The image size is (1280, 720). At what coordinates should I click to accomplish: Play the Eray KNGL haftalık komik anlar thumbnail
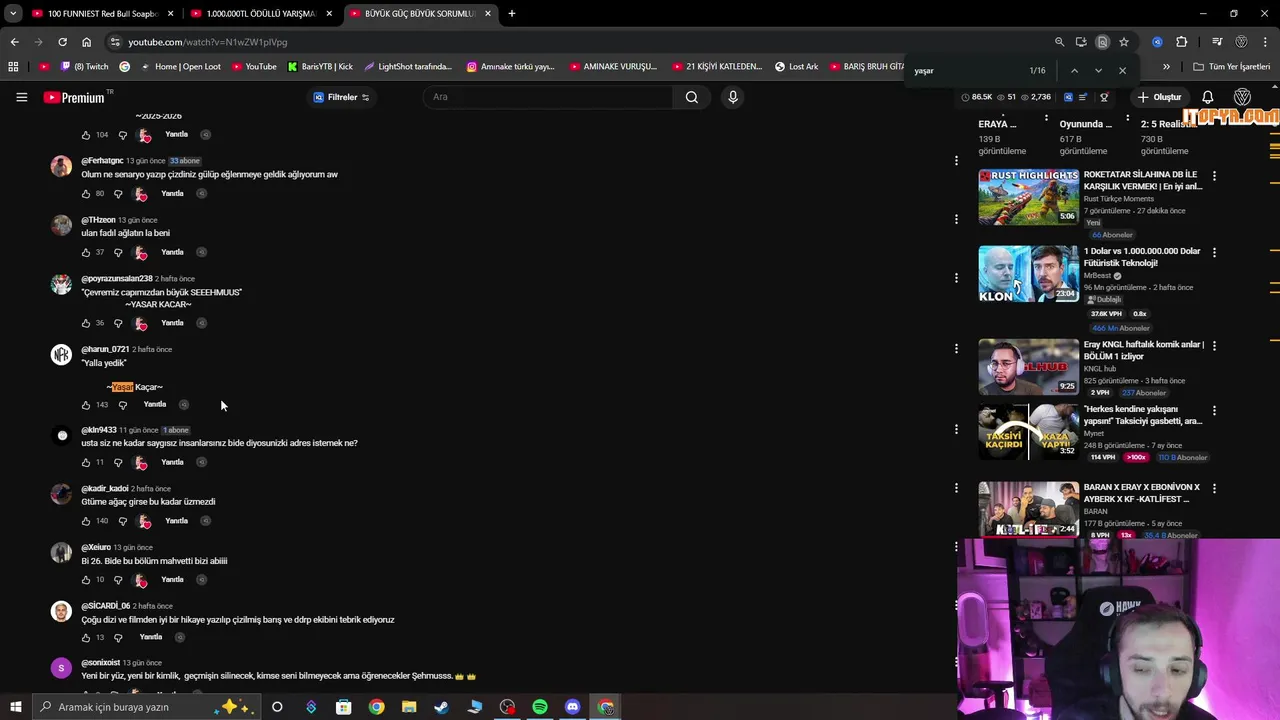coord(1028,367)
